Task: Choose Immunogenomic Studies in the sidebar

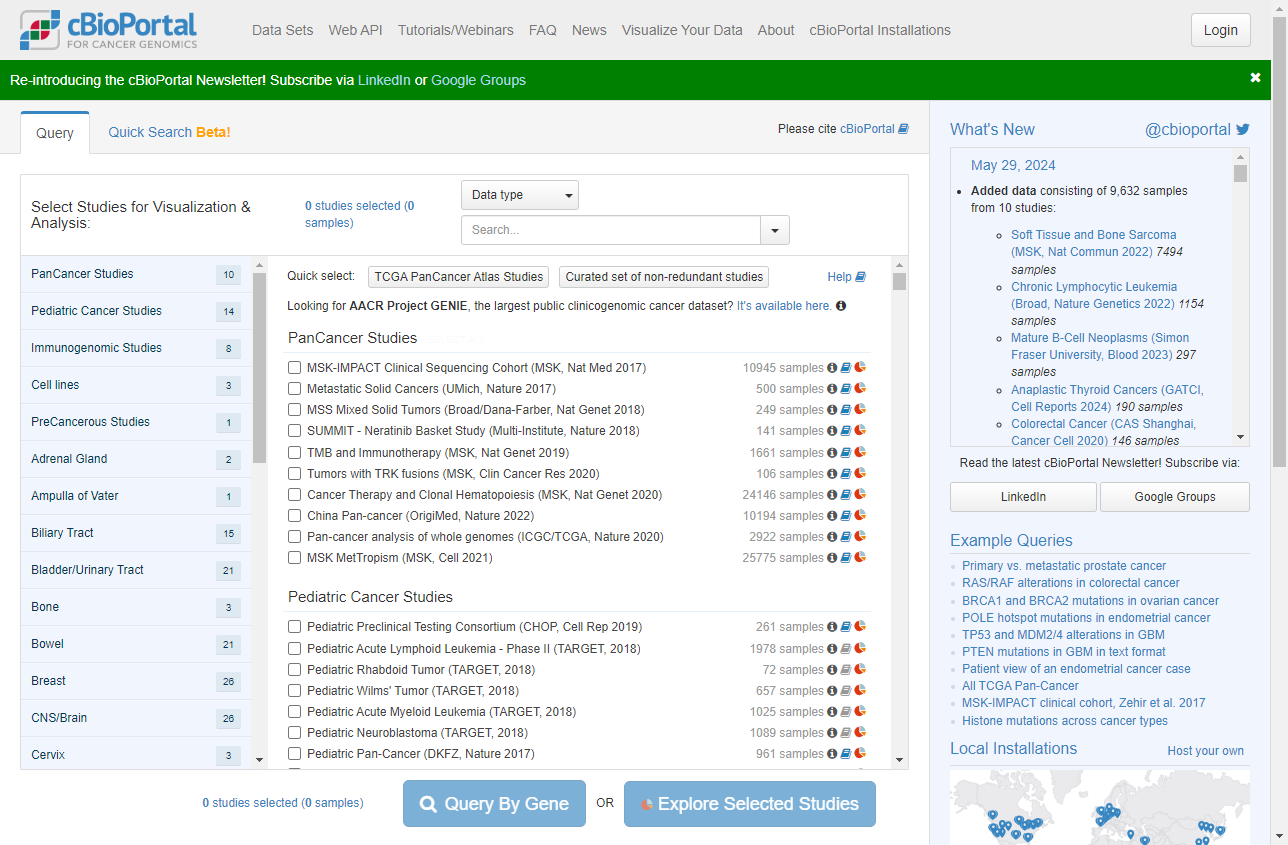Action: [136, 348]
